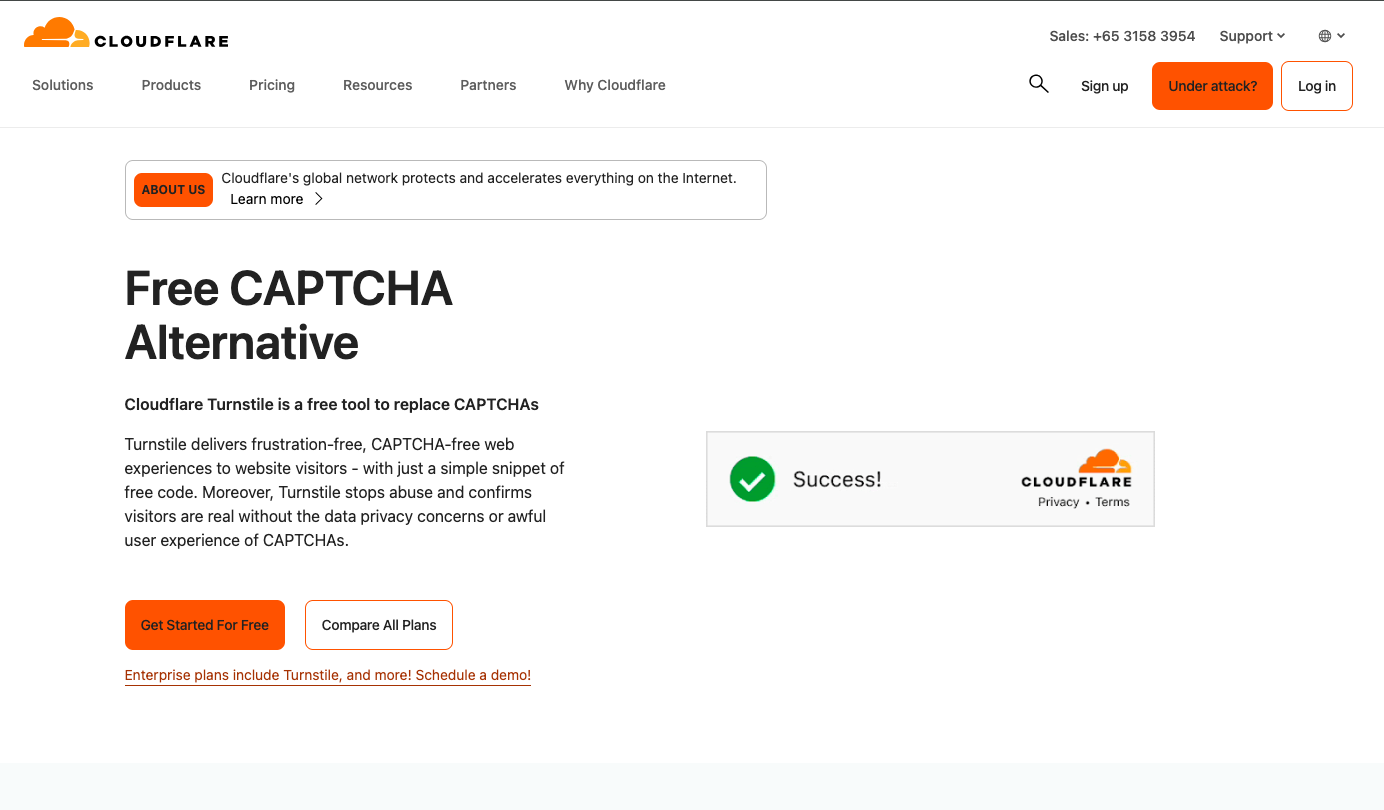Screen dimensions: 1384x810
Task: Click the Cloudflare logo in the header
Action: [x=125, y=32]
